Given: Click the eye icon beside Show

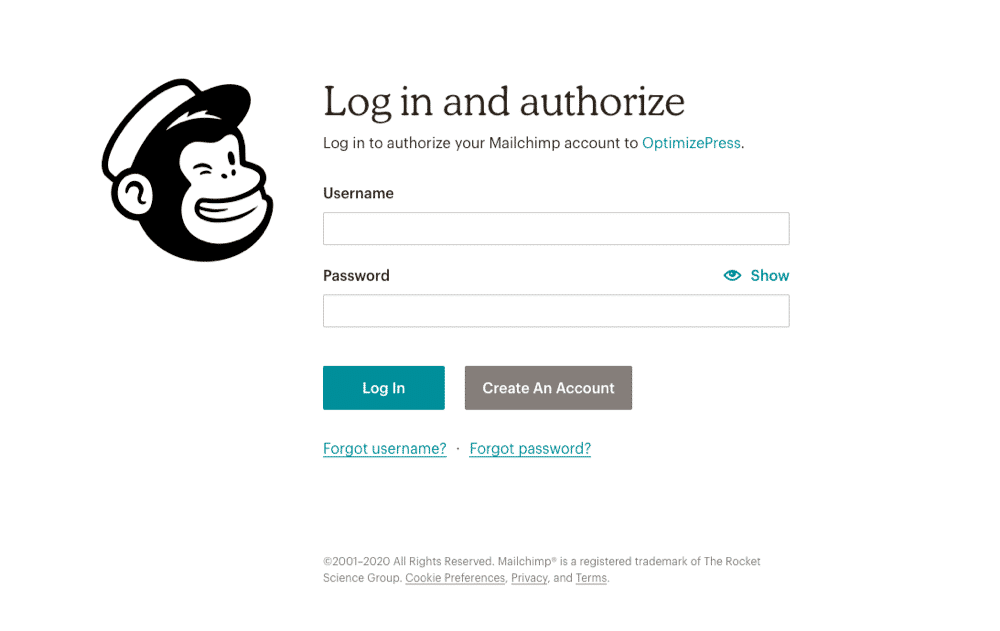Looking at the screenshot, I should [x=732, y=275].
